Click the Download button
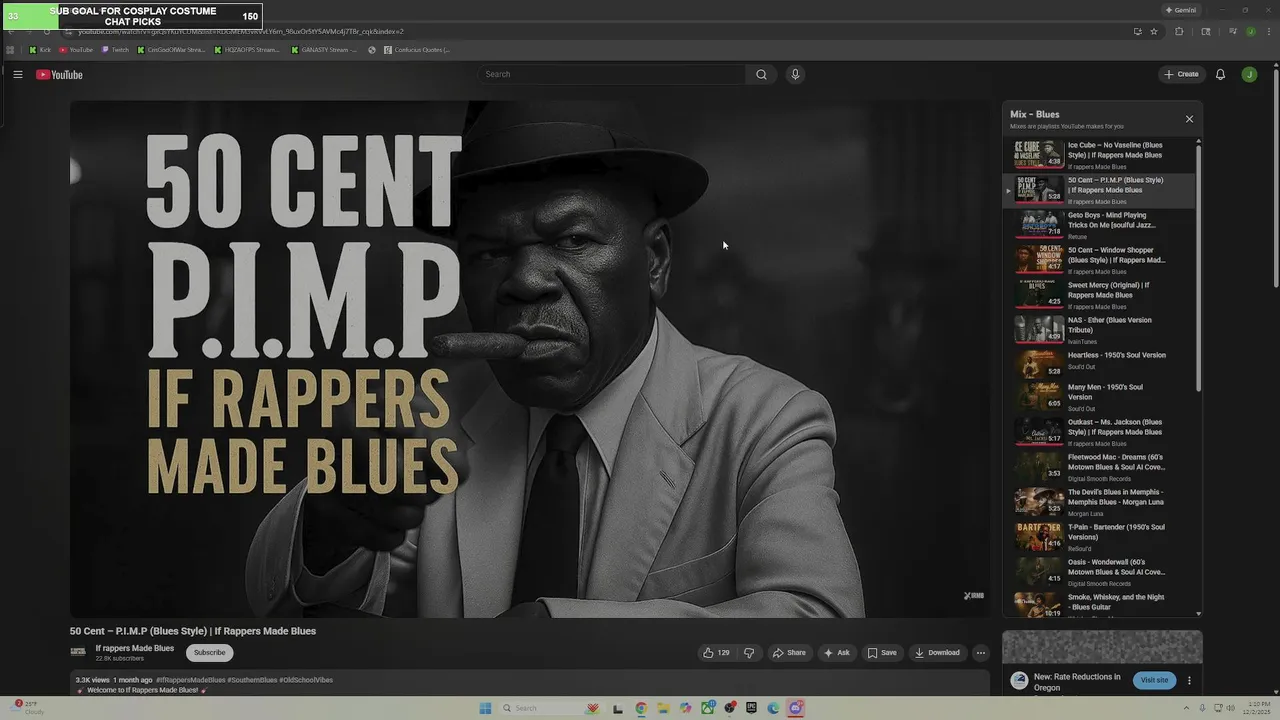Screen dimensions: 1280x720 coord(936,653)
